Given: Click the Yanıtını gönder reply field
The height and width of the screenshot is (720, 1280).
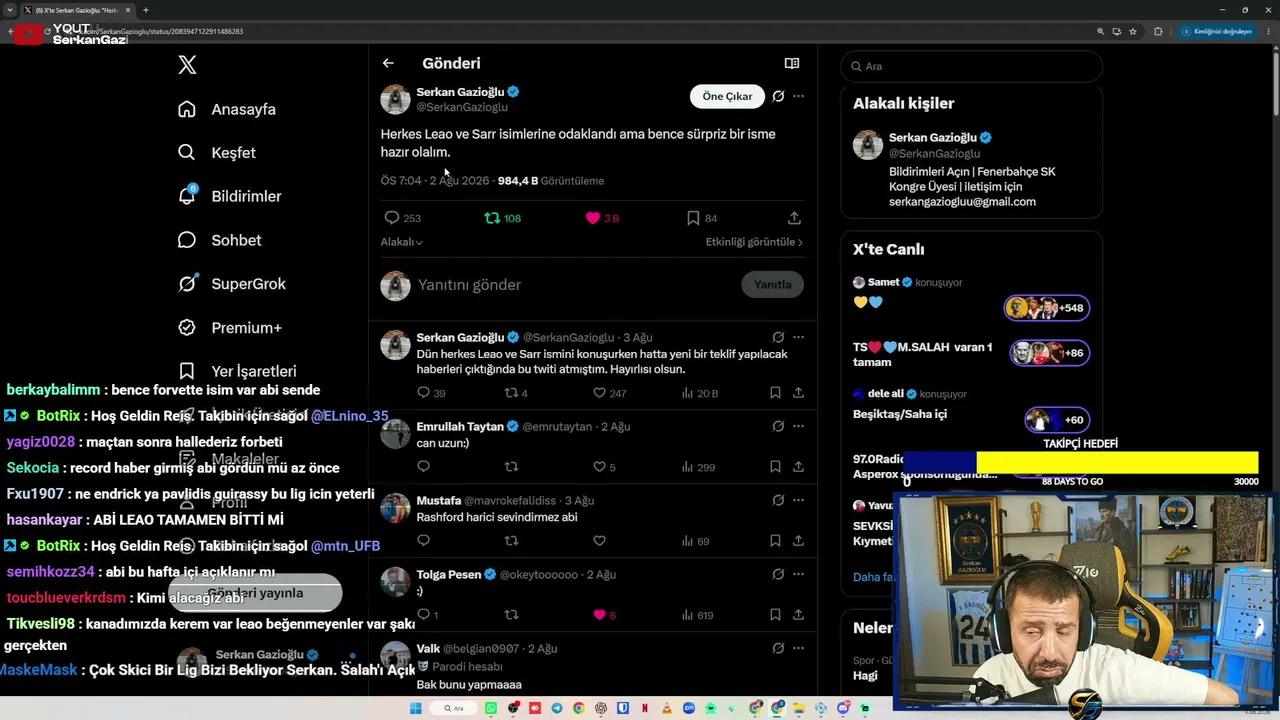Looking at the screenshot, I should pyautogui.click(x=575, y=285).
